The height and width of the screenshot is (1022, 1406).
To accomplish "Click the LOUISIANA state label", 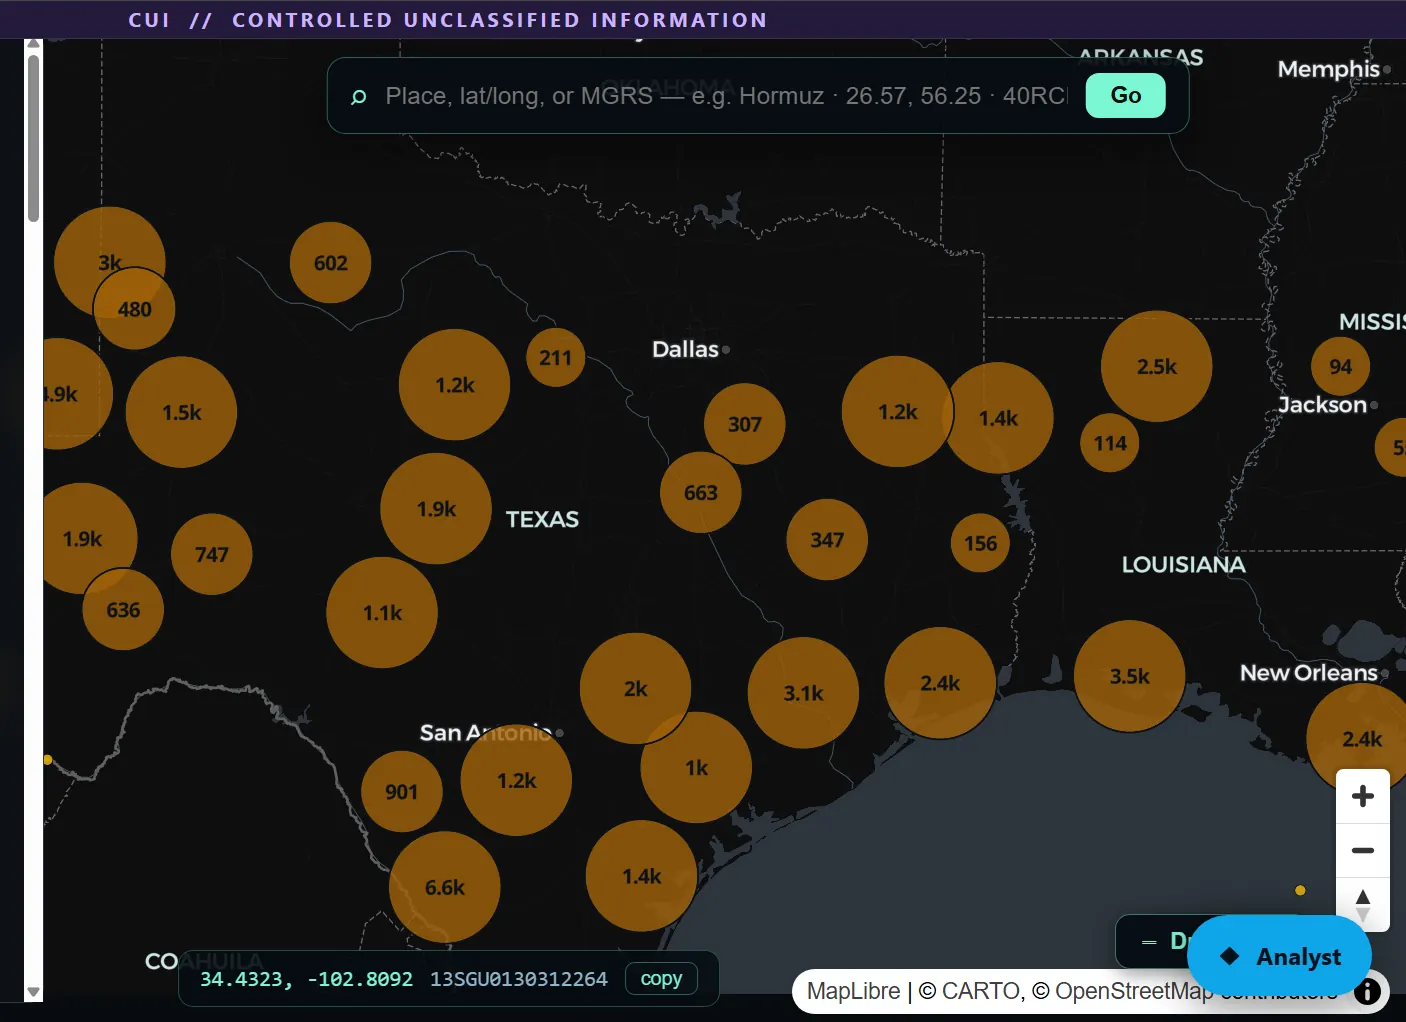I will [1183, 565].
